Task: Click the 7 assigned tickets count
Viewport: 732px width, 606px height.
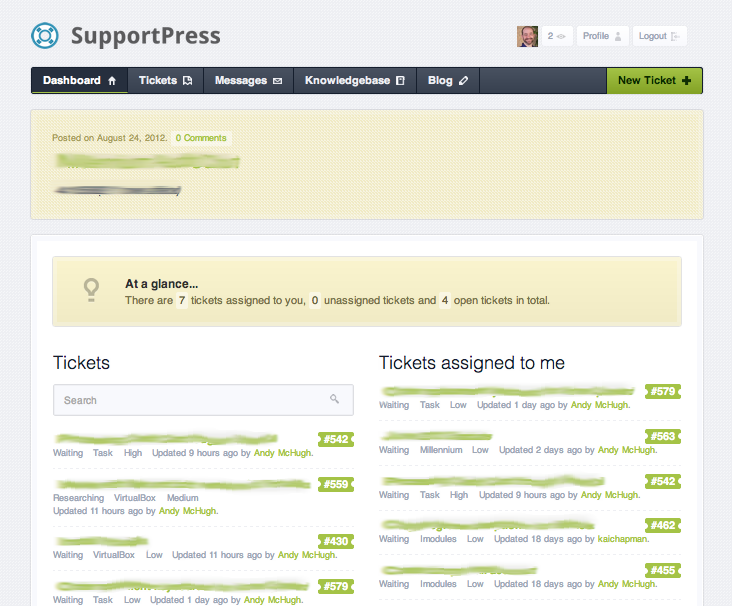Action: click(182, 300)
